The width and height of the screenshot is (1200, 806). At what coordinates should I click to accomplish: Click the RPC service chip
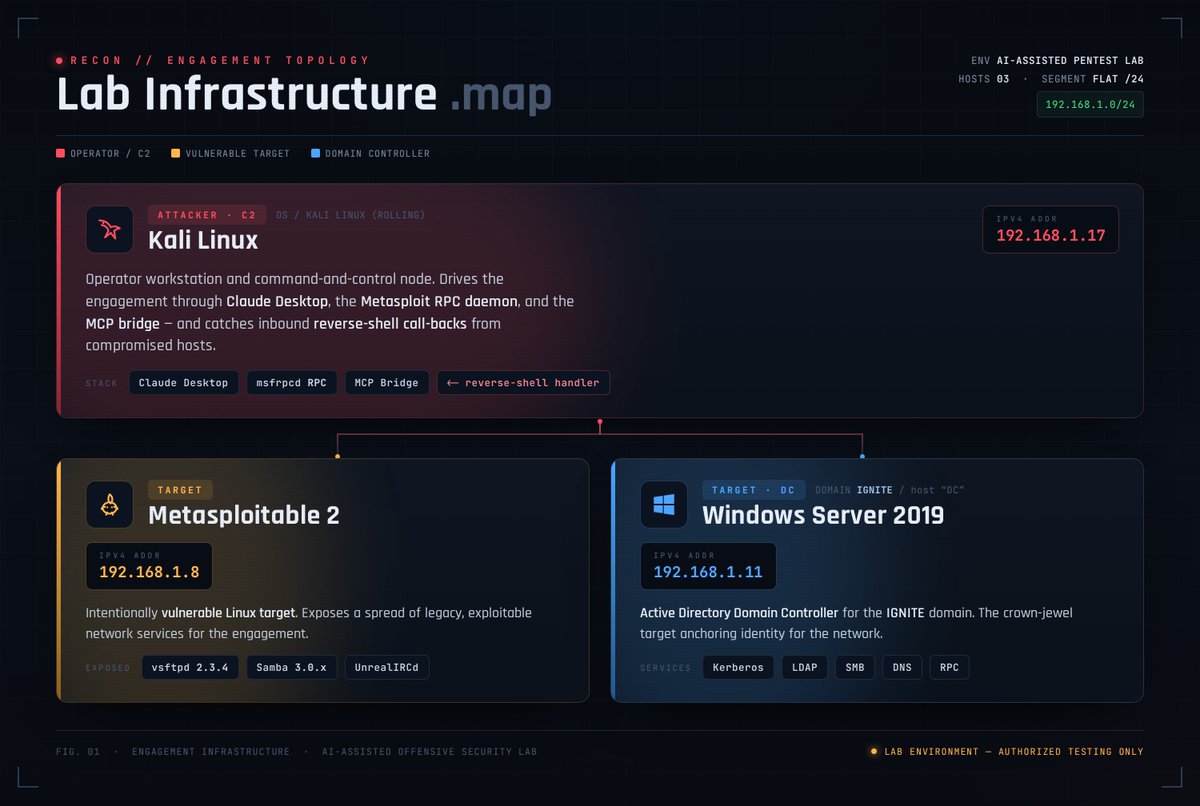[949, 668]
